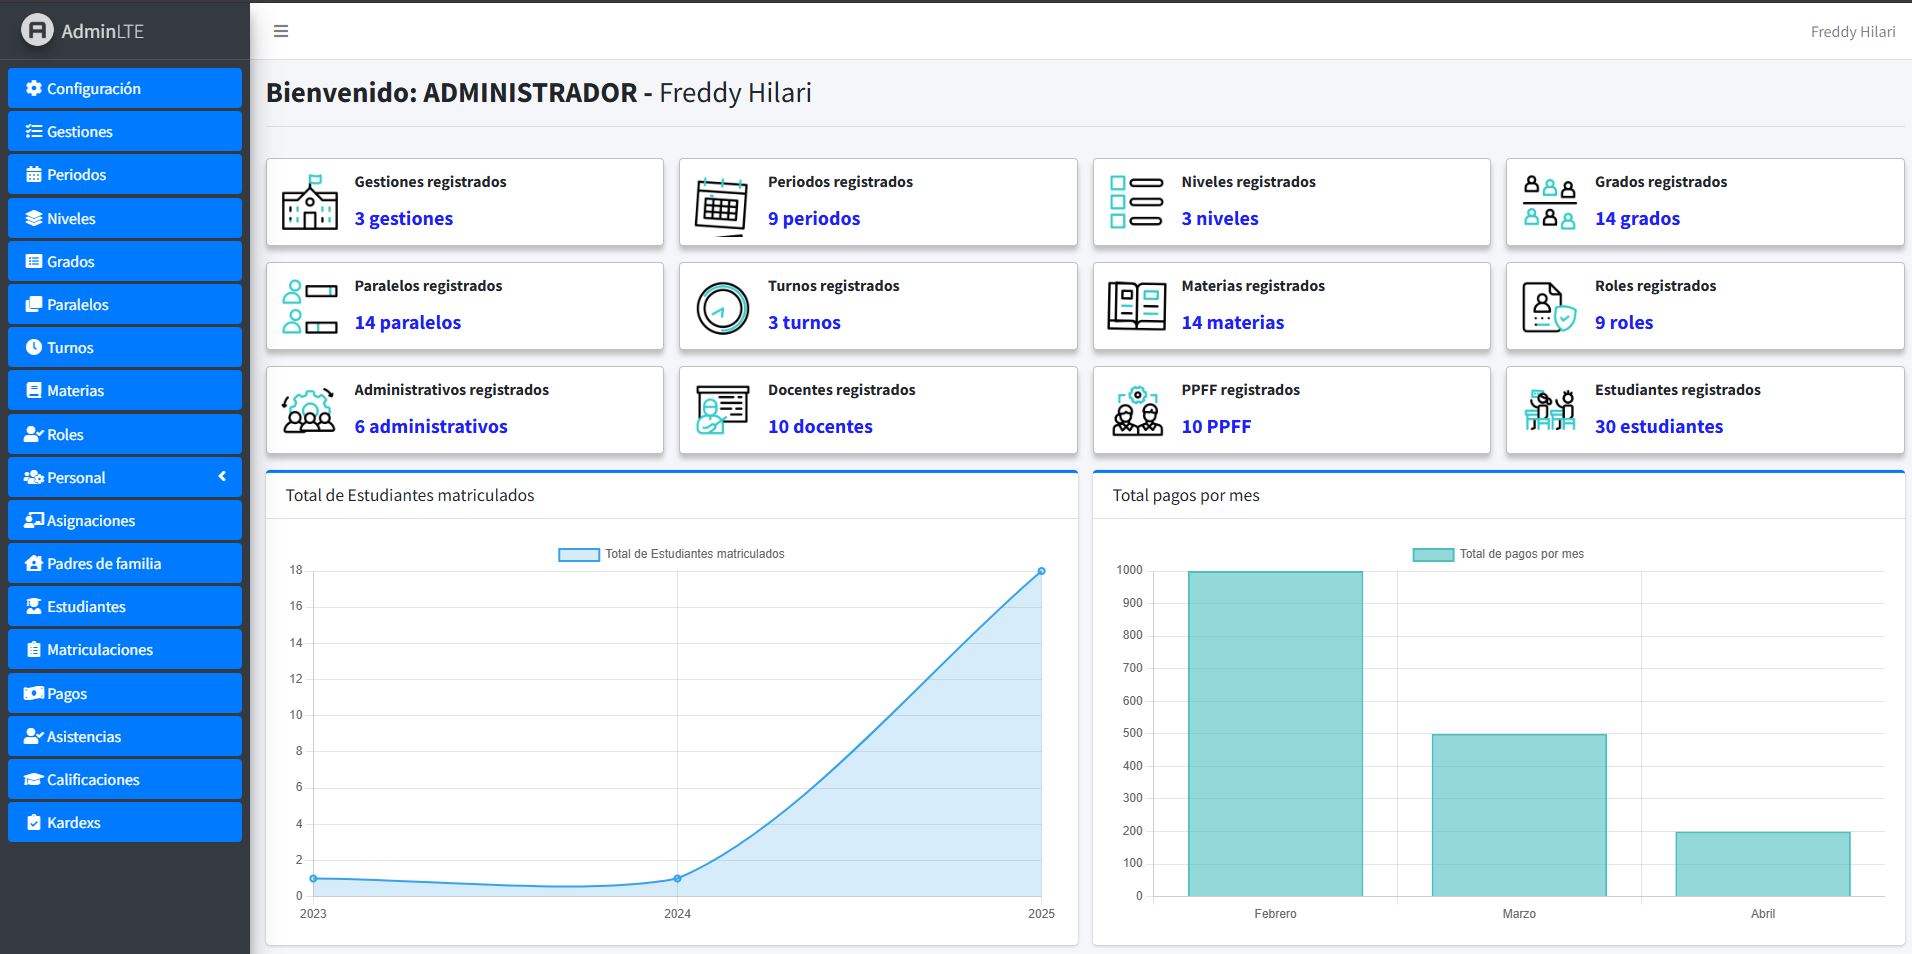Viewport: 1912px width, 954px height.
Task: Click the hamburger sidebar toggle icon
Action: tap(281, 31)
